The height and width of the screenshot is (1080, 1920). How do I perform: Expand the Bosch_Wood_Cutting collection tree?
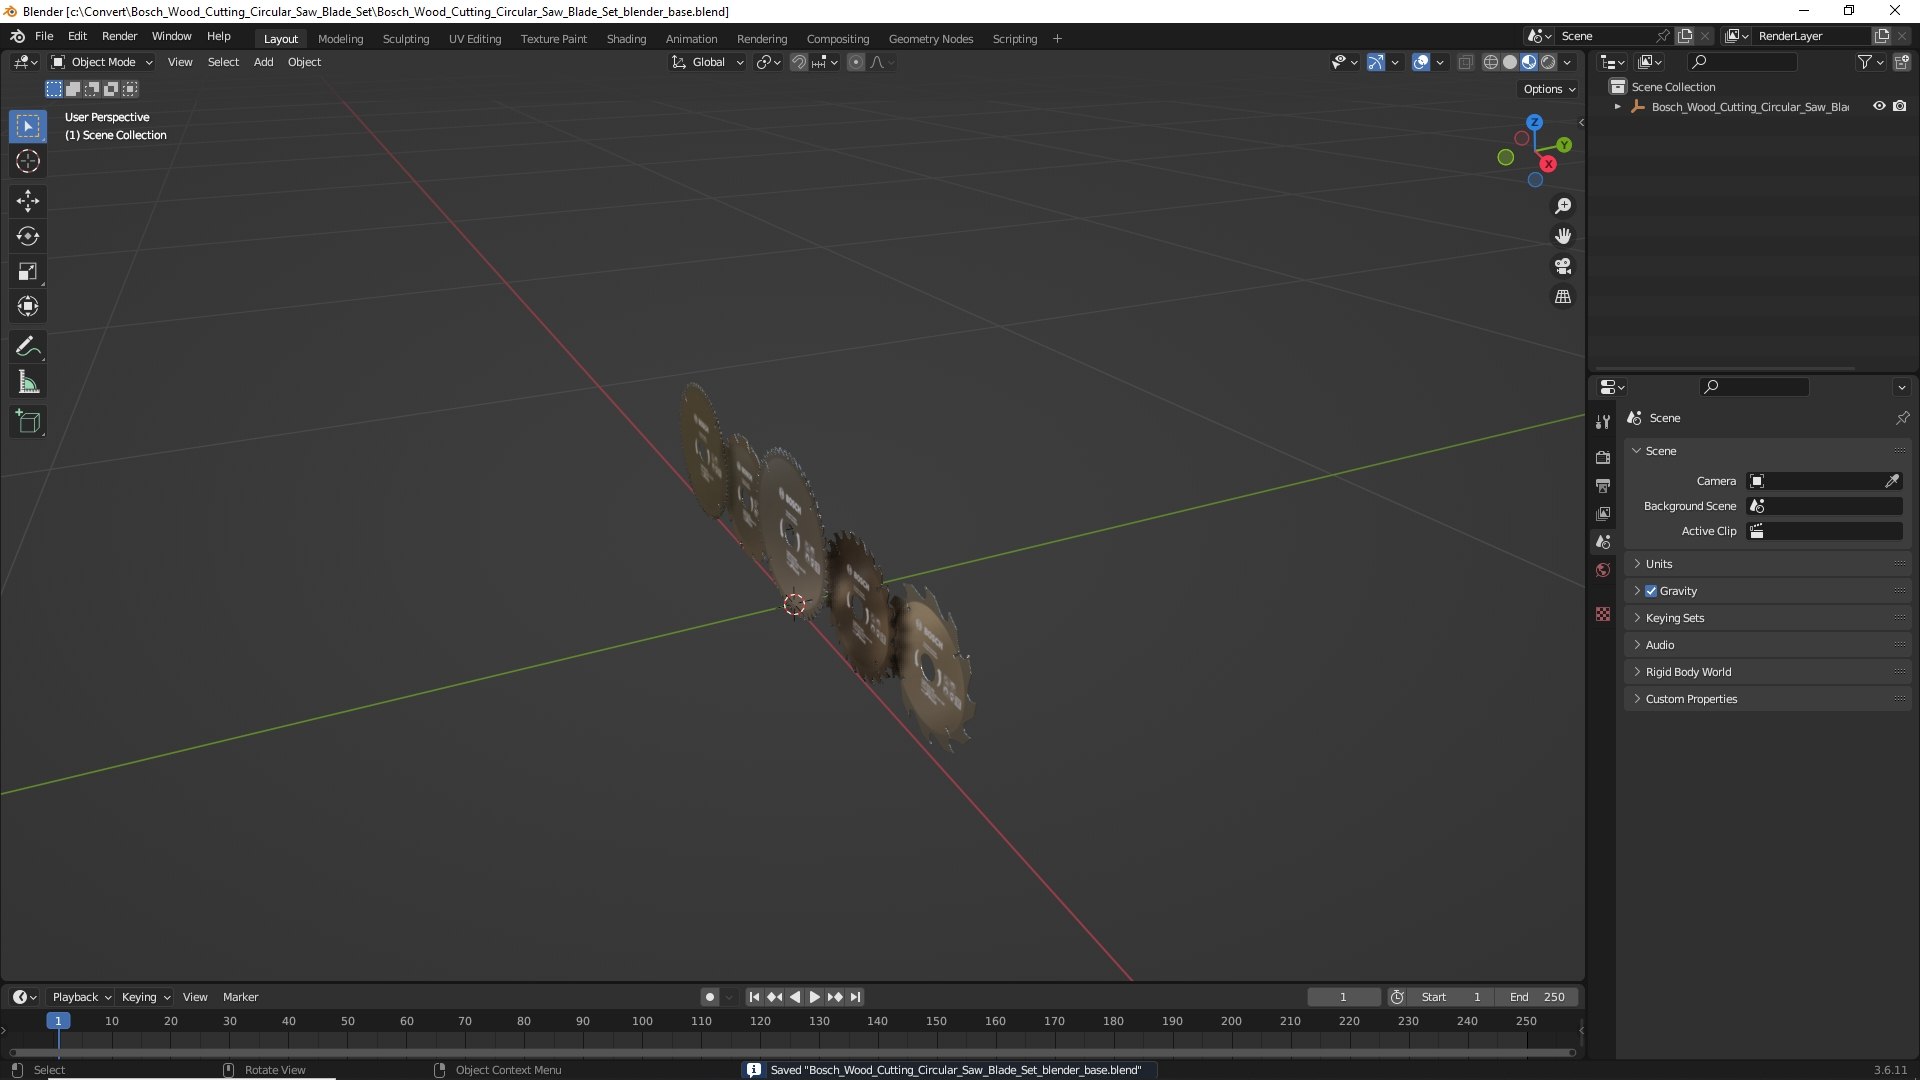tap(1618, 106)
